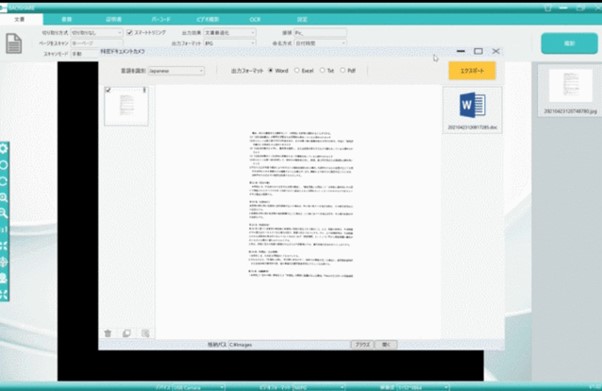
Task: Click the rotate icon in the left sidebar
Action: tap(4, 181)
